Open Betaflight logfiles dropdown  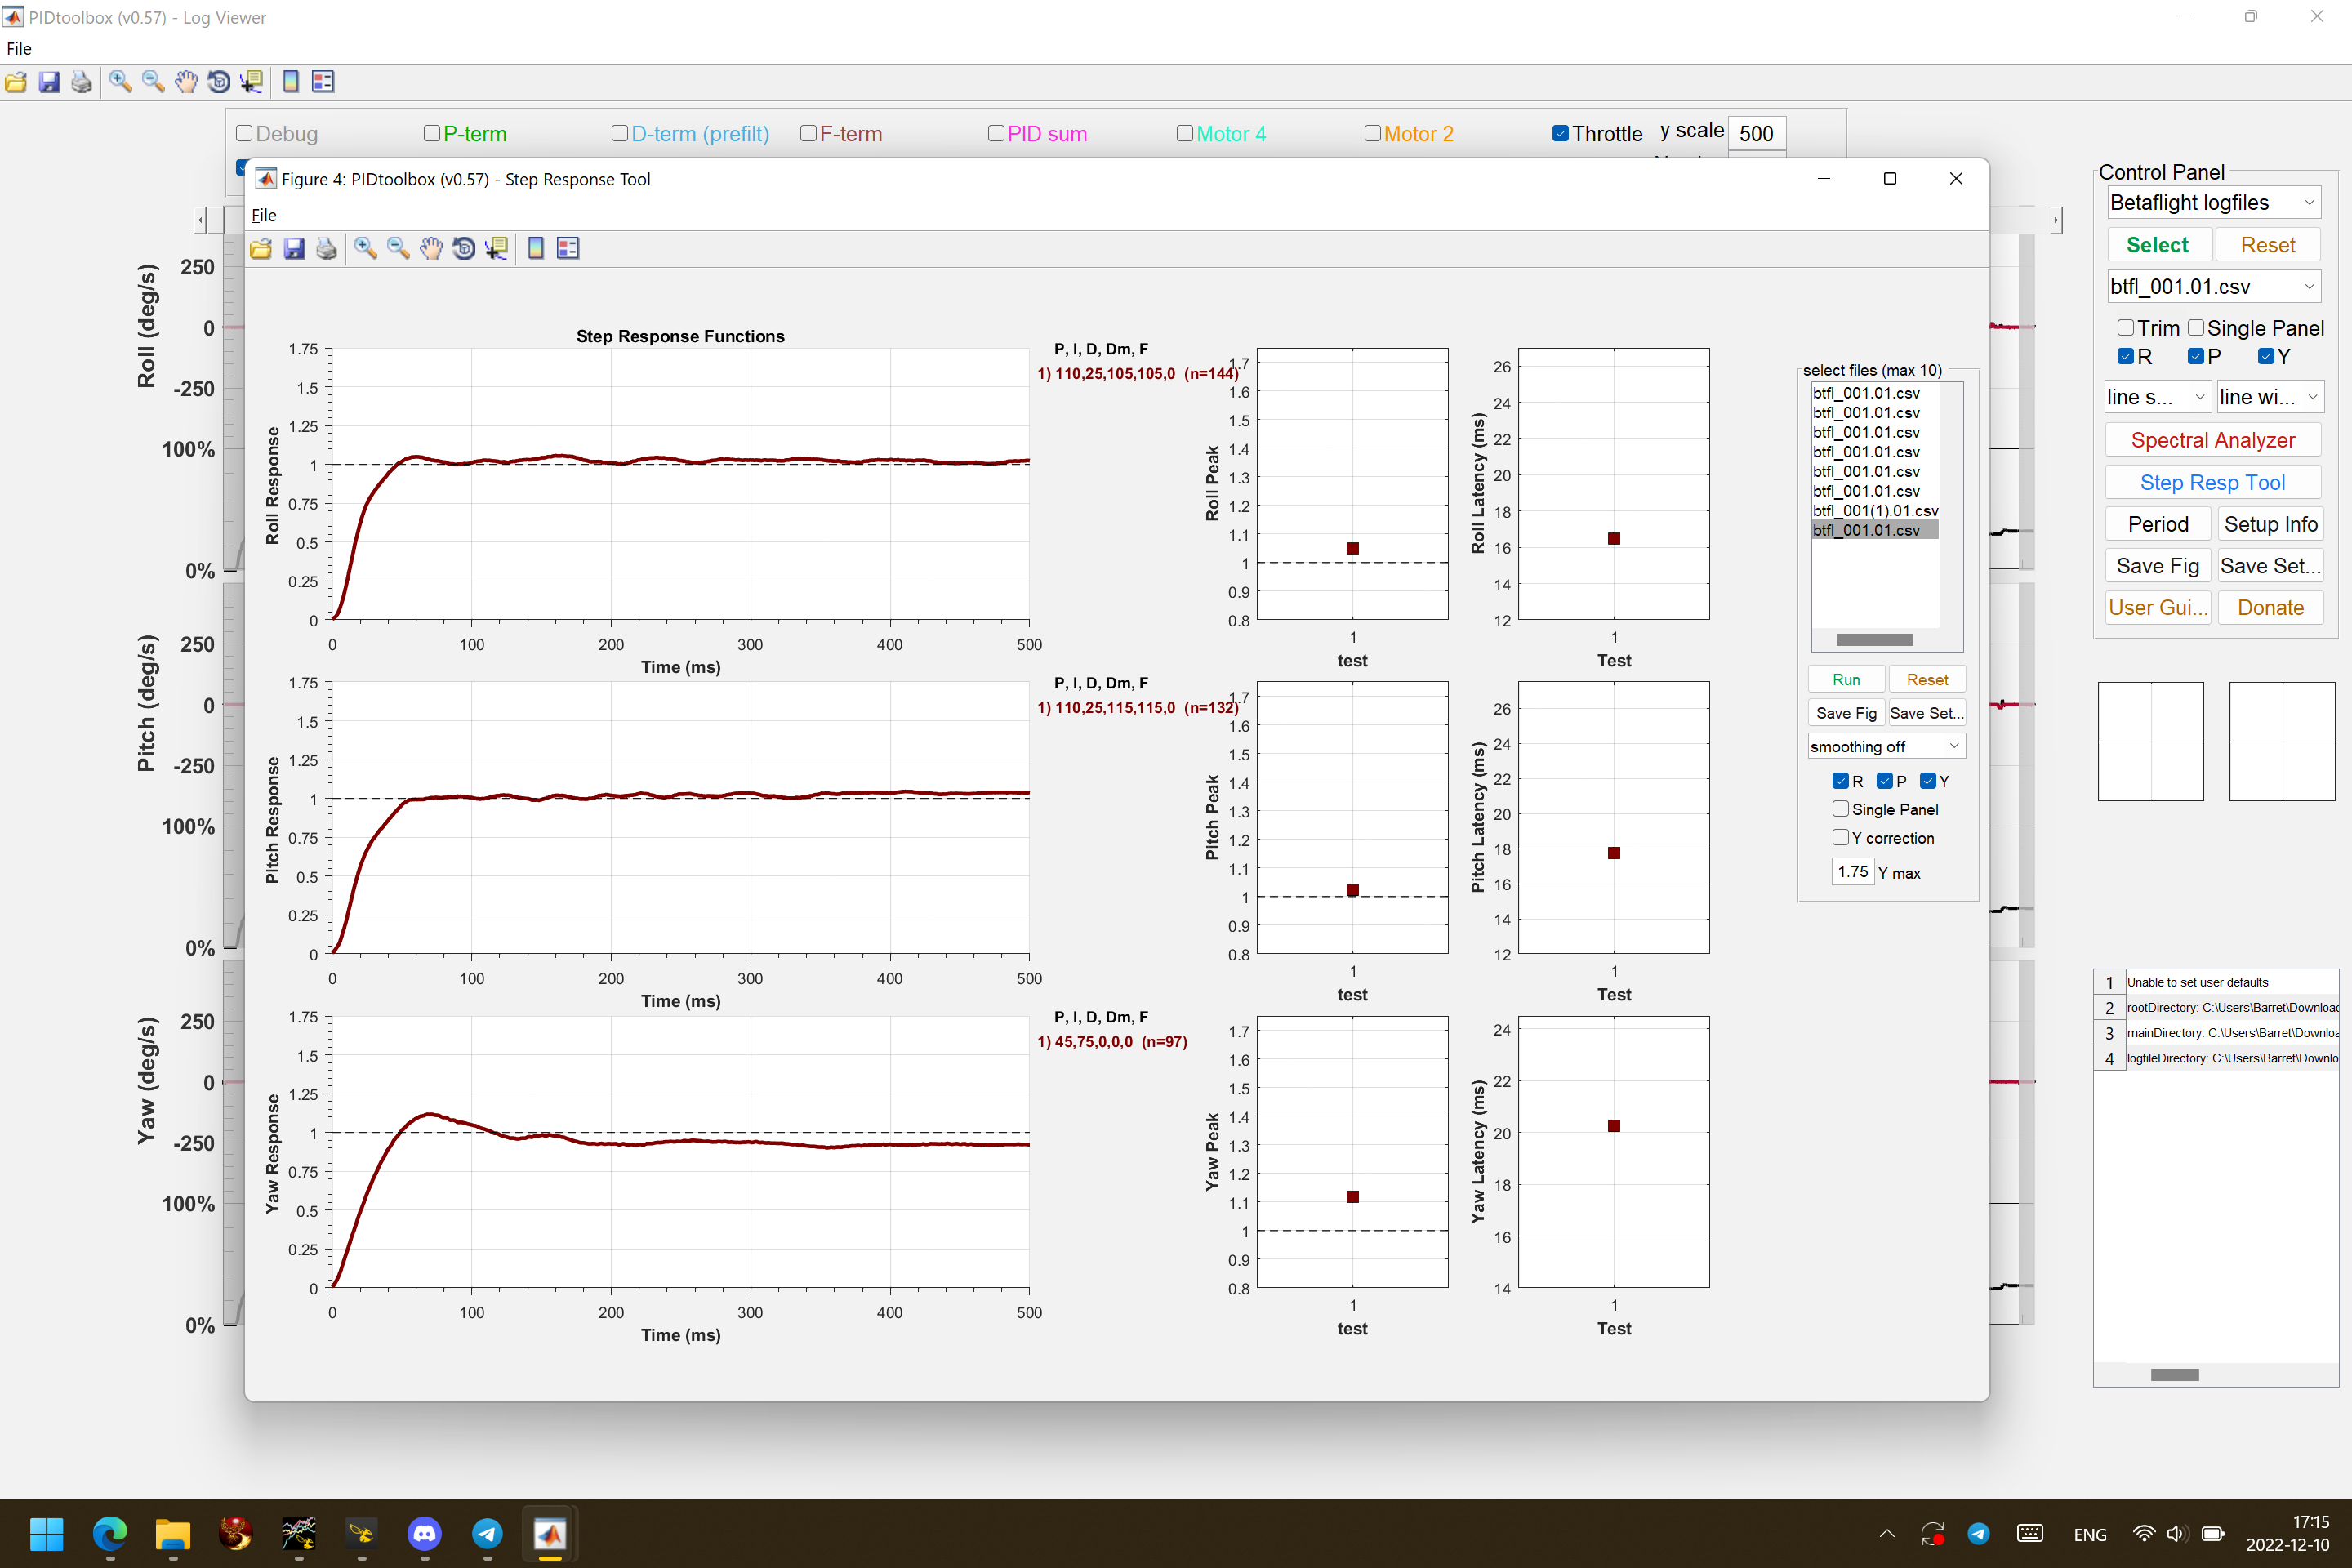pyautogui.click(x=2213, y=202)
